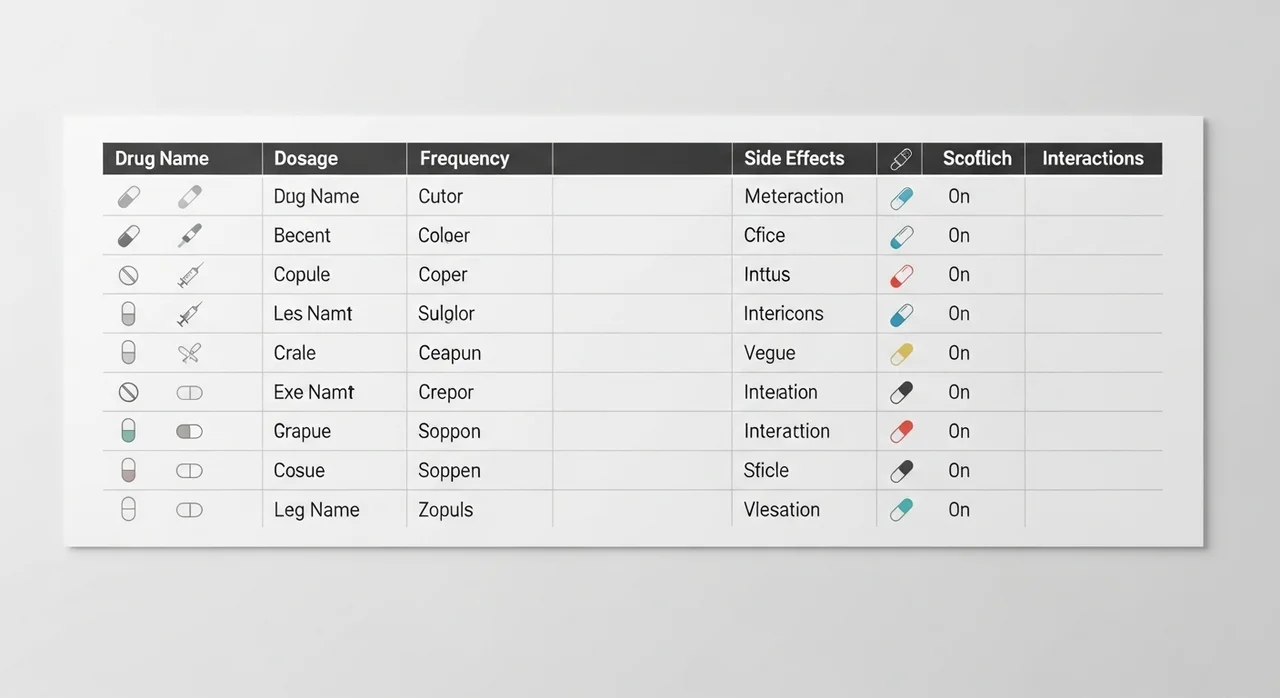Toggle the On status in the Sficle row

pyautogui.click(x=959, y=471)
